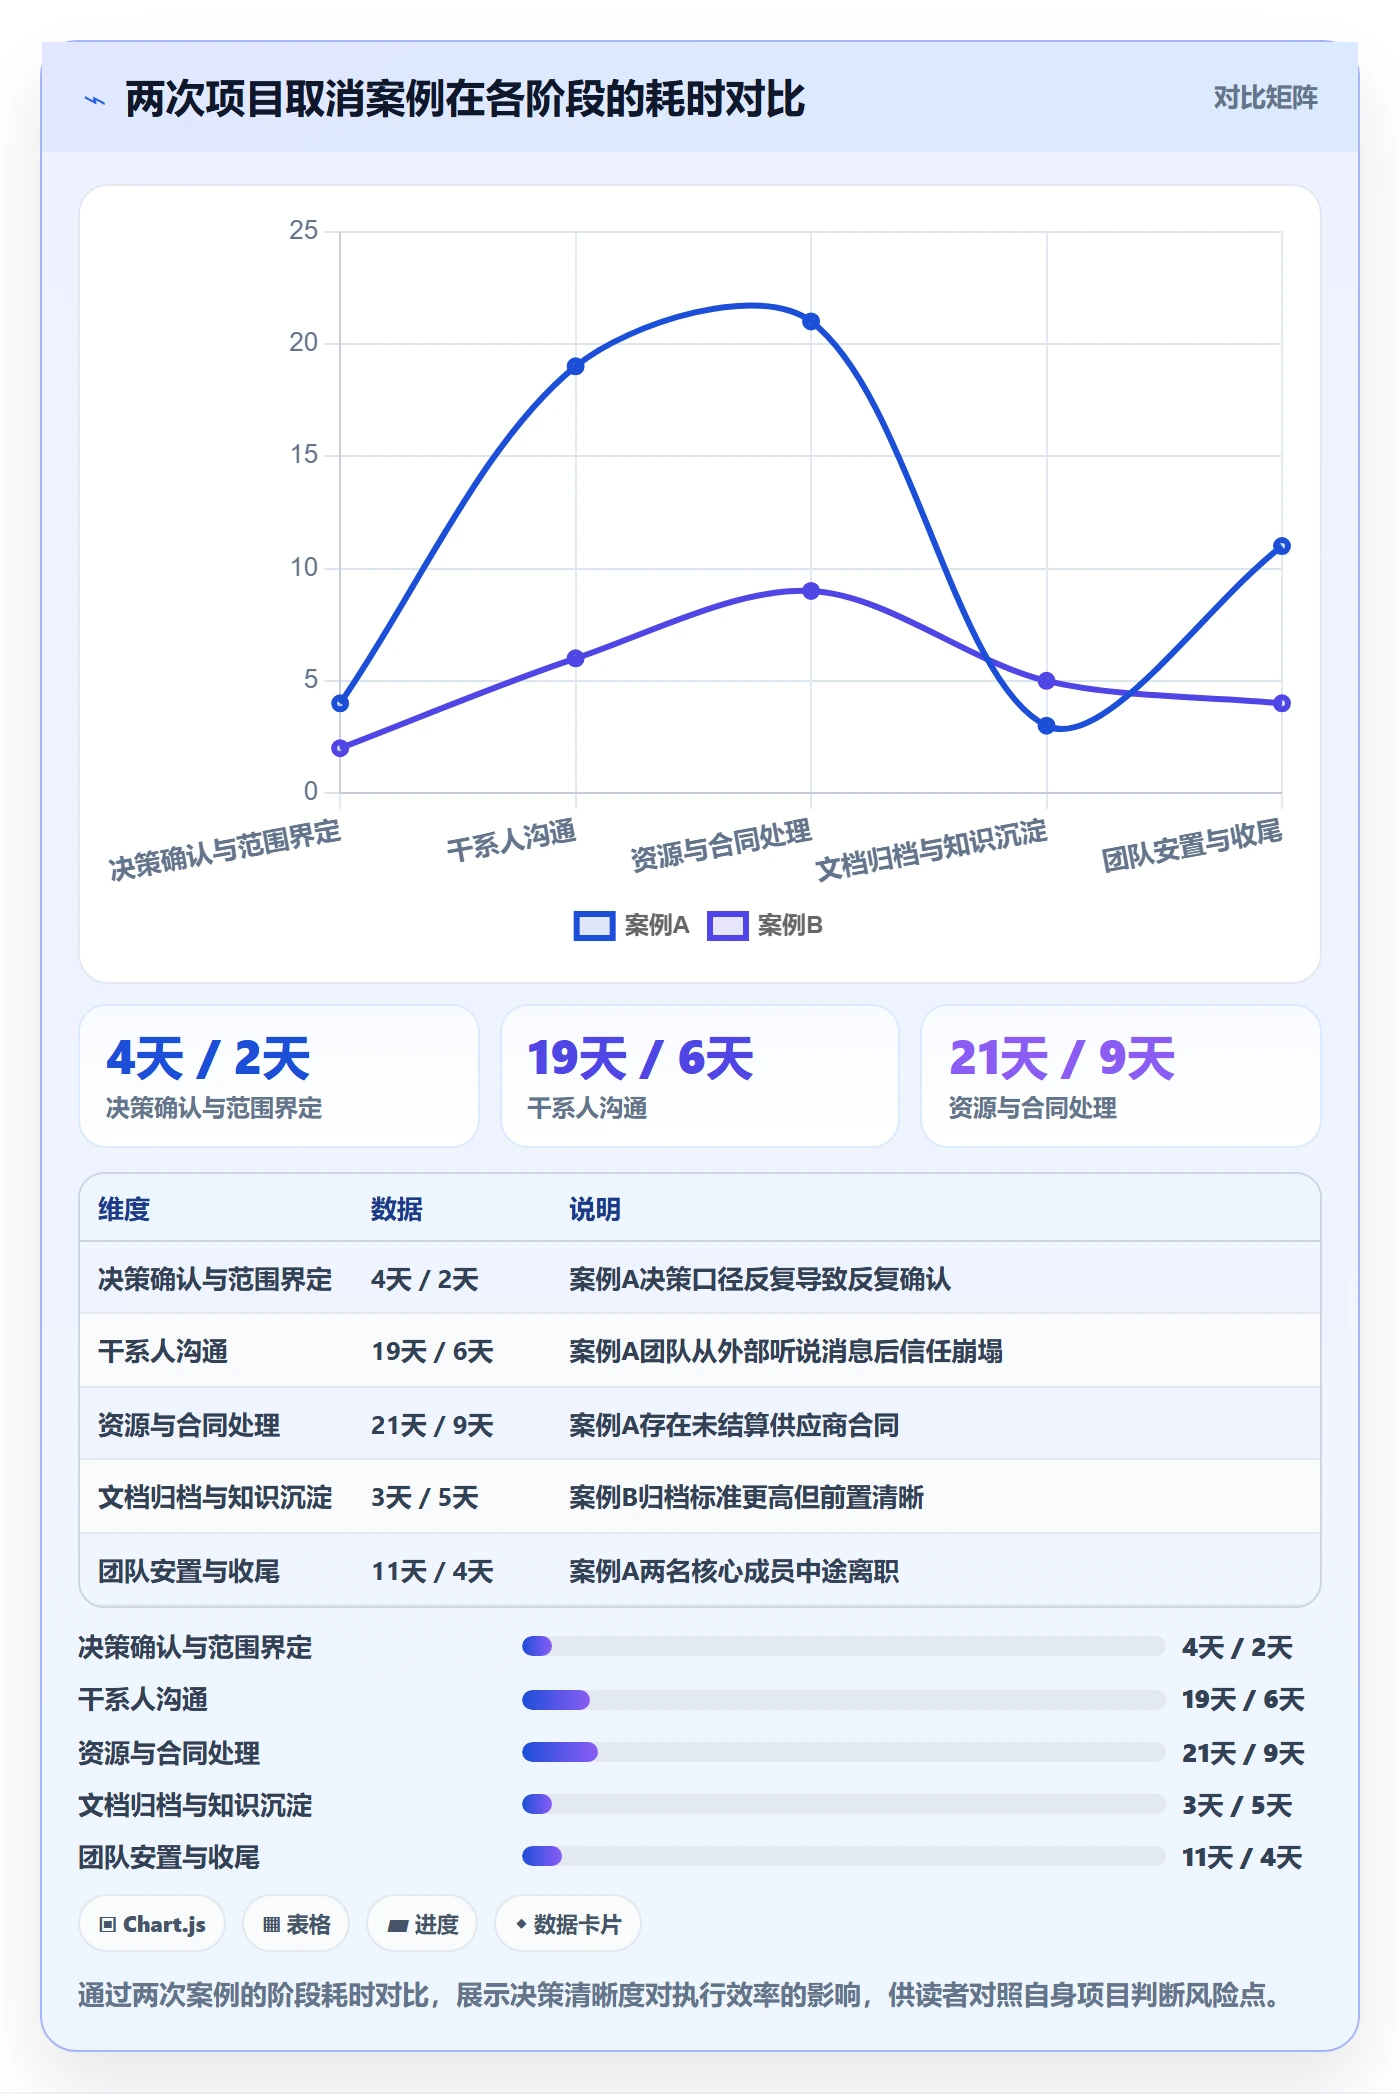Screen dimensions: 1400x2094
Task: Select text 案例A存在未结算供应商合同
Action: pos(734,1425)
